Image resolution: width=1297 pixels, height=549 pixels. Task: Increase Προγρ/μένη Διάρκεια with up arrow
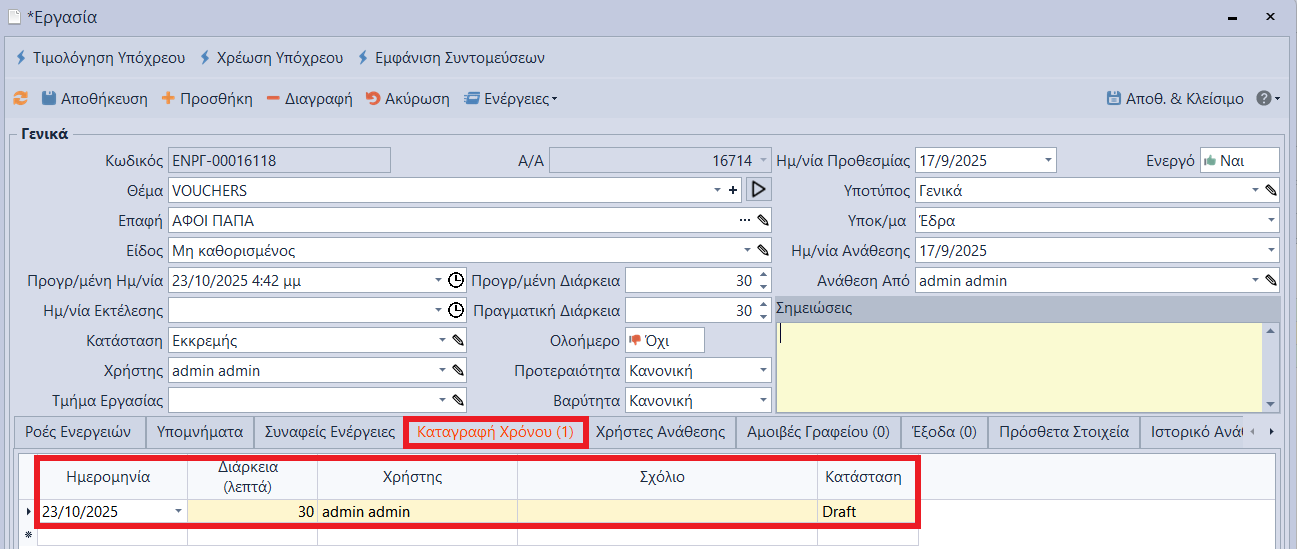click(764, 275)
